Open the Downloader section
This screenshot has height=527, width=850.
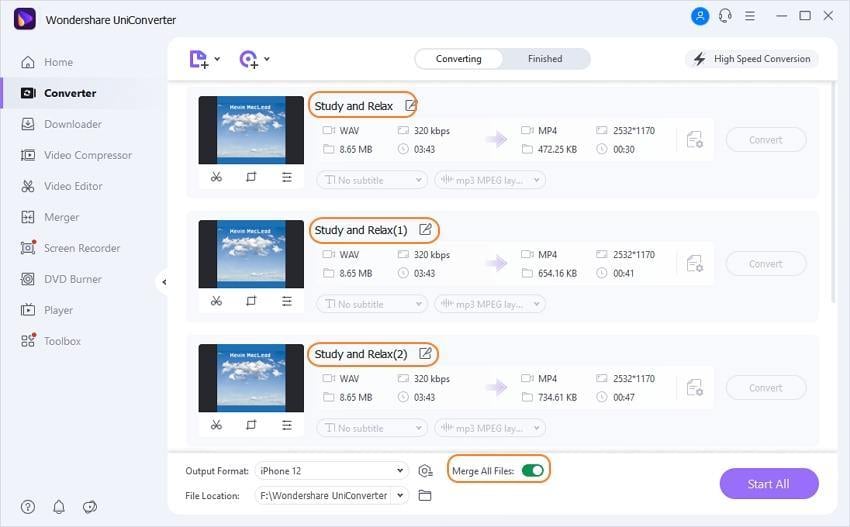tap(61, 124)
